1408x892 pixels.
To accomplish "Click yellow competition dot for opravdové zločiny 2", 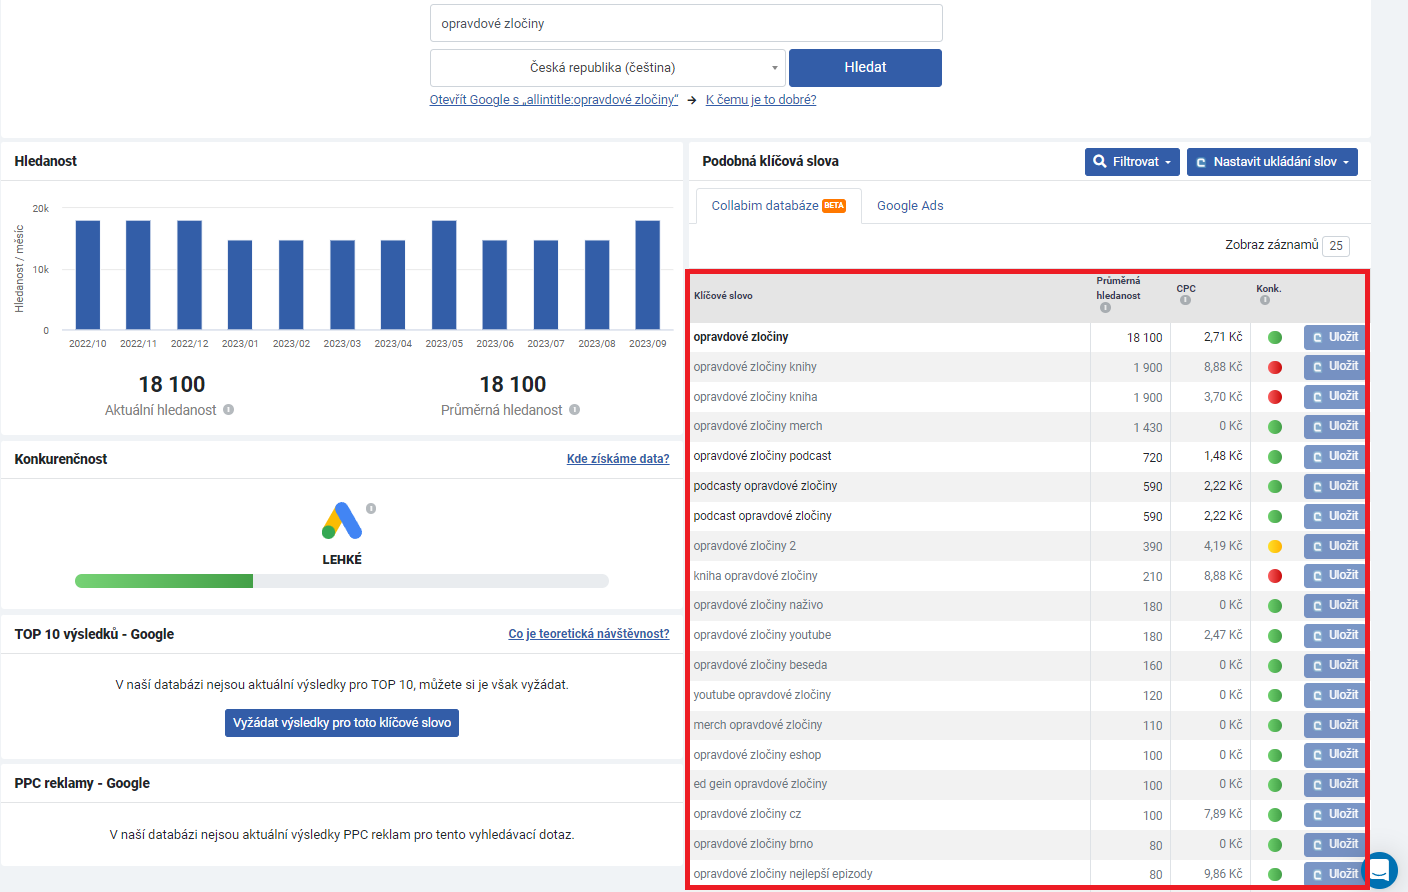I will [x=1275, y=546].
